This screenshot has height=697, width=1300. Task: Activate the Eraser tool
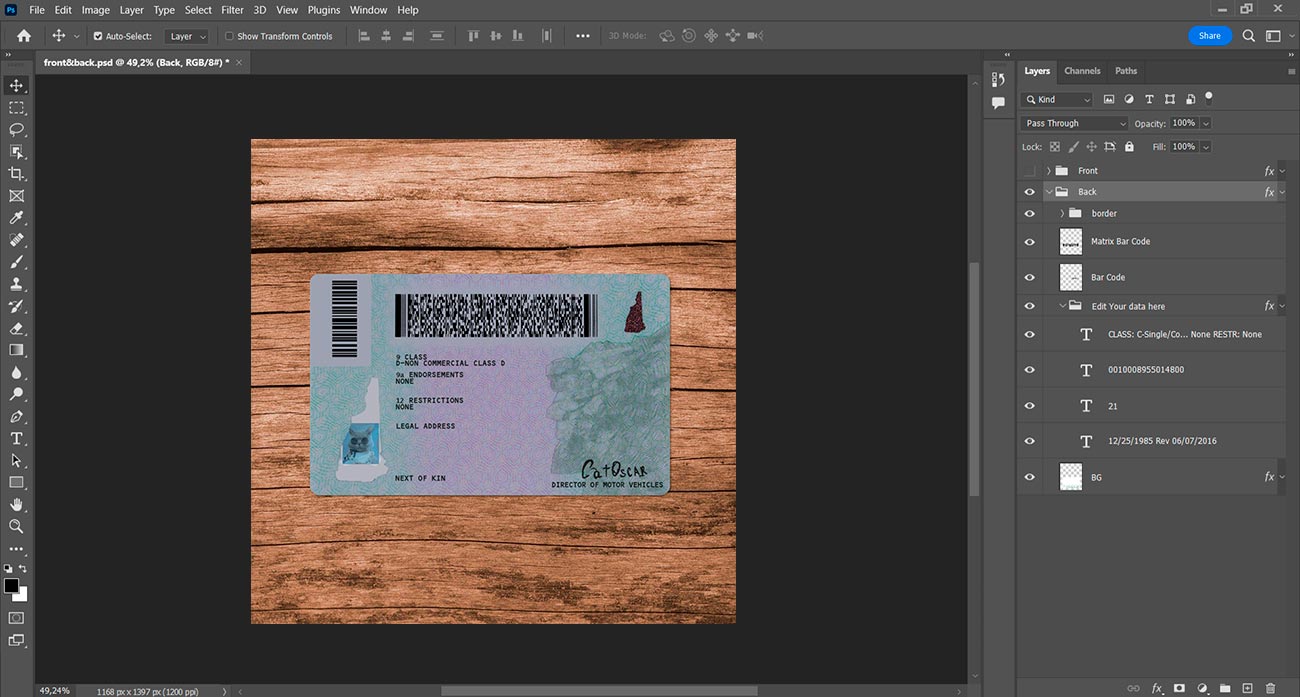pyautogui.click(x=16, y=328)
